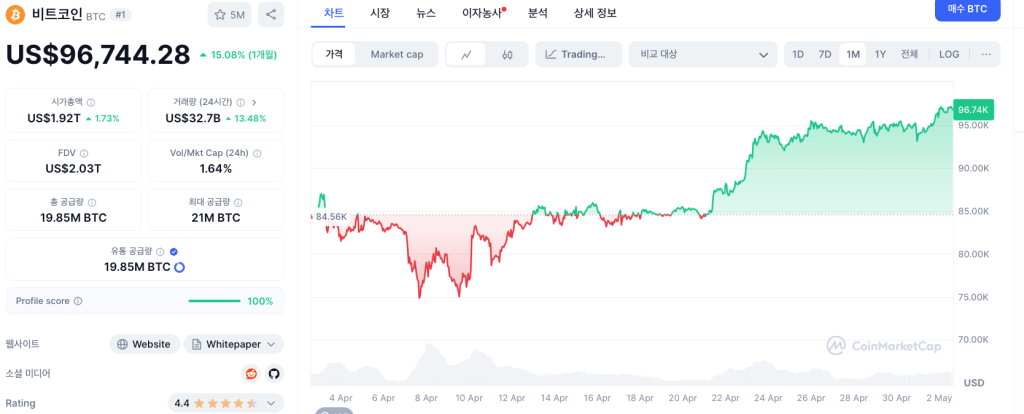Add Bitcoin to watchlist with star button
Image resolution: width=1024 pixels, height=414 pixels.
tap(230, 15)
